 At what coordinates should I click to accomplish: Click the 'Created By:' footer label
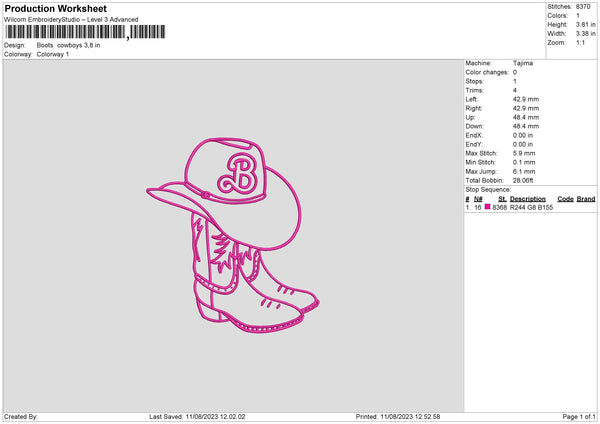21,416
